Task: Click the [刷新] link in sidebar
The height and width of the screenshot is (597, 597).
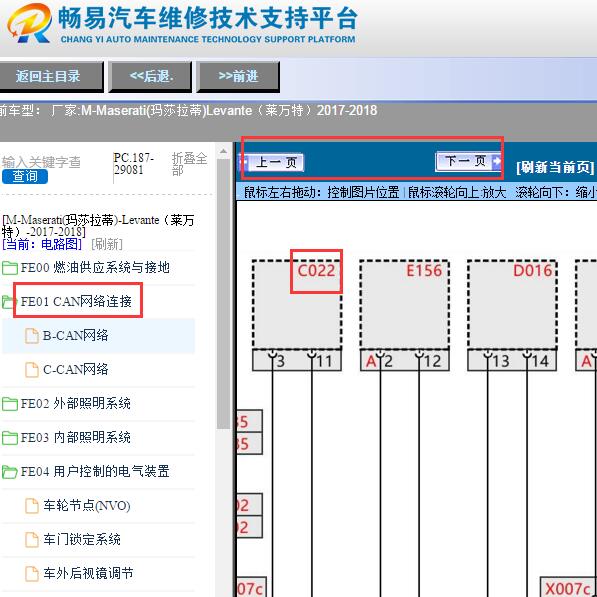Action: click(x=107, y=244)
